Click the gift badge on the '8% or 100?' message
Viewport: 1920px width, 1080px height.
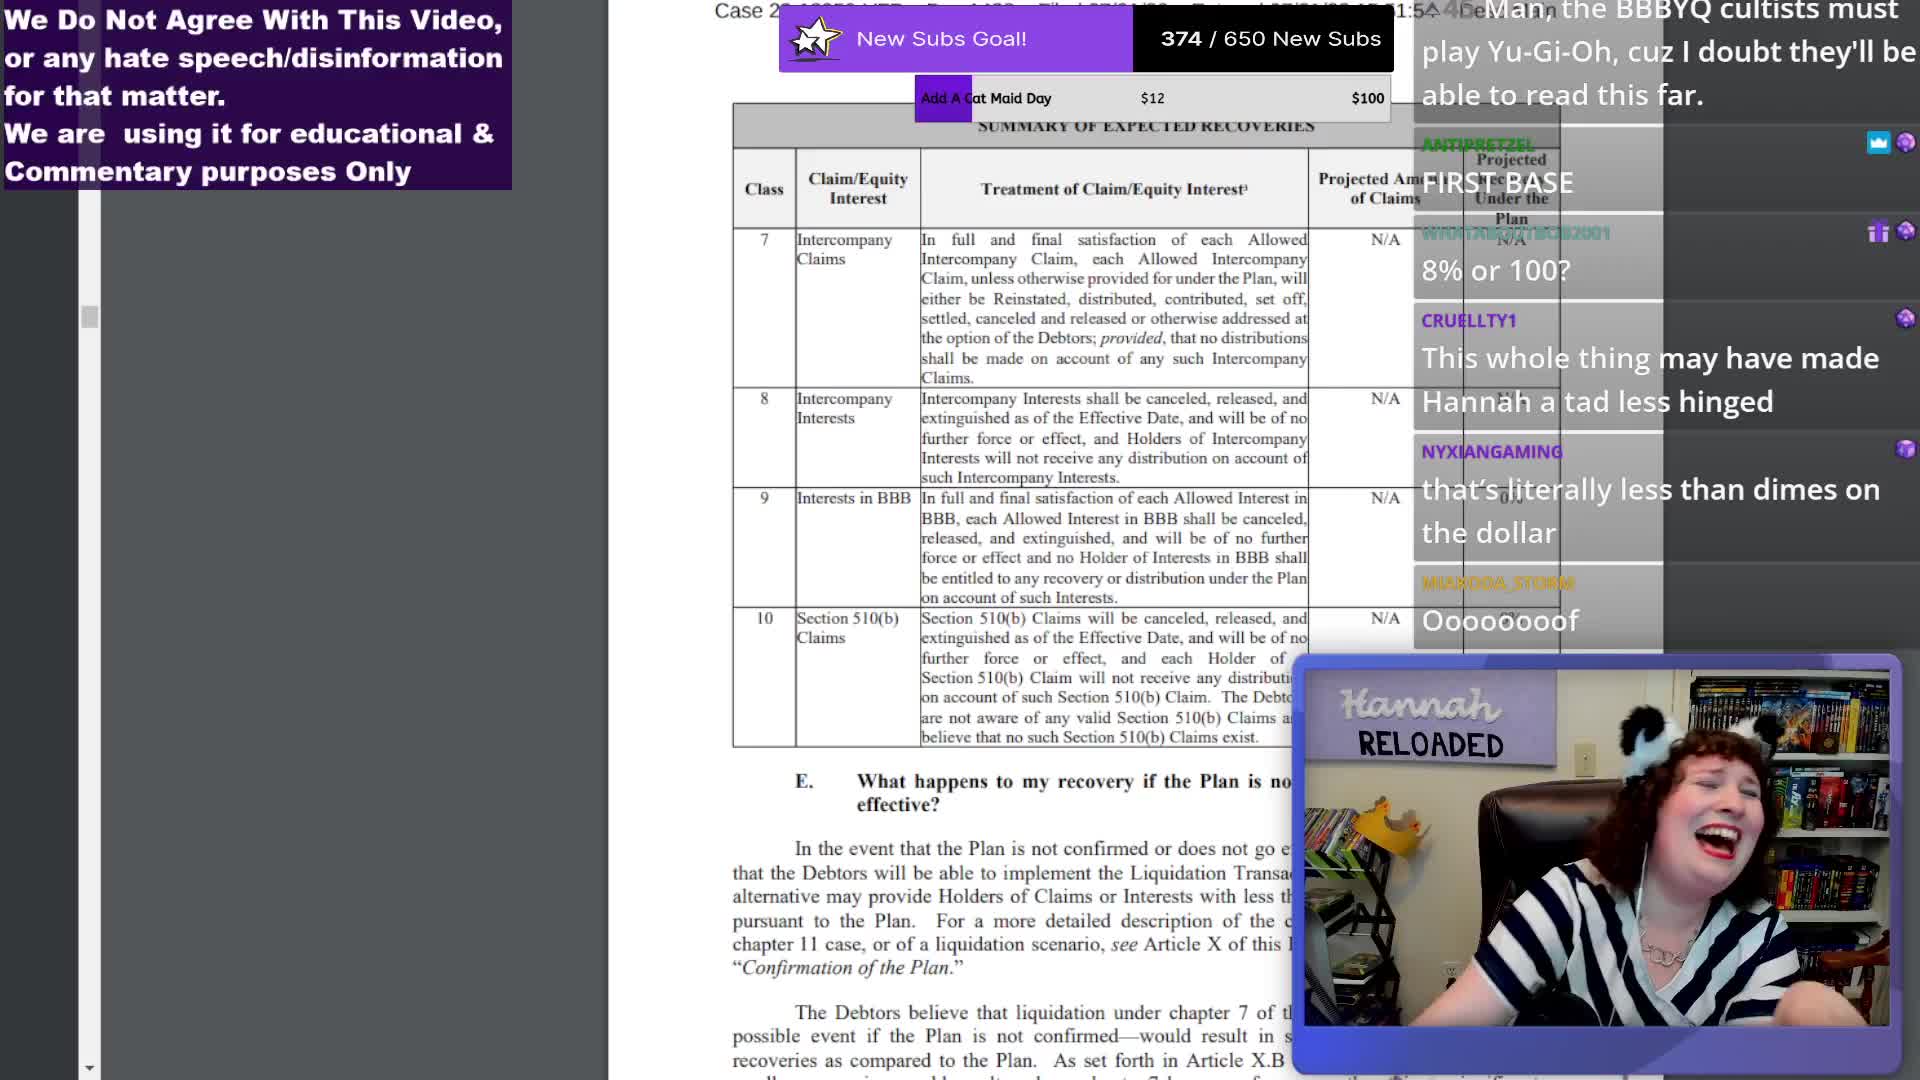pos(1878,232)
